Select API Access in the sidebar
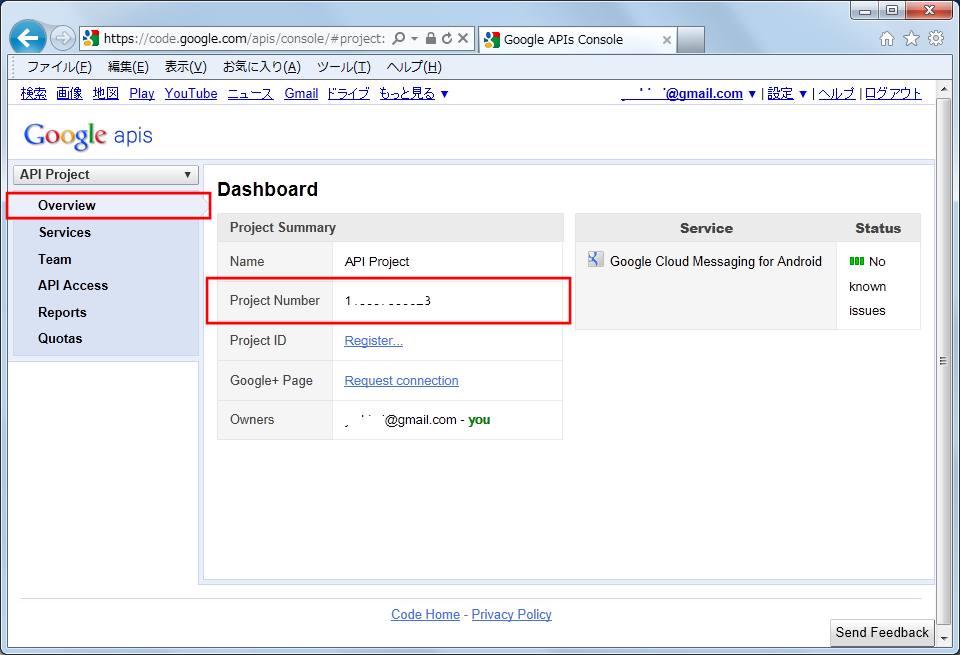The width and height of the screenshot is (960, 655). click(72, 285)
